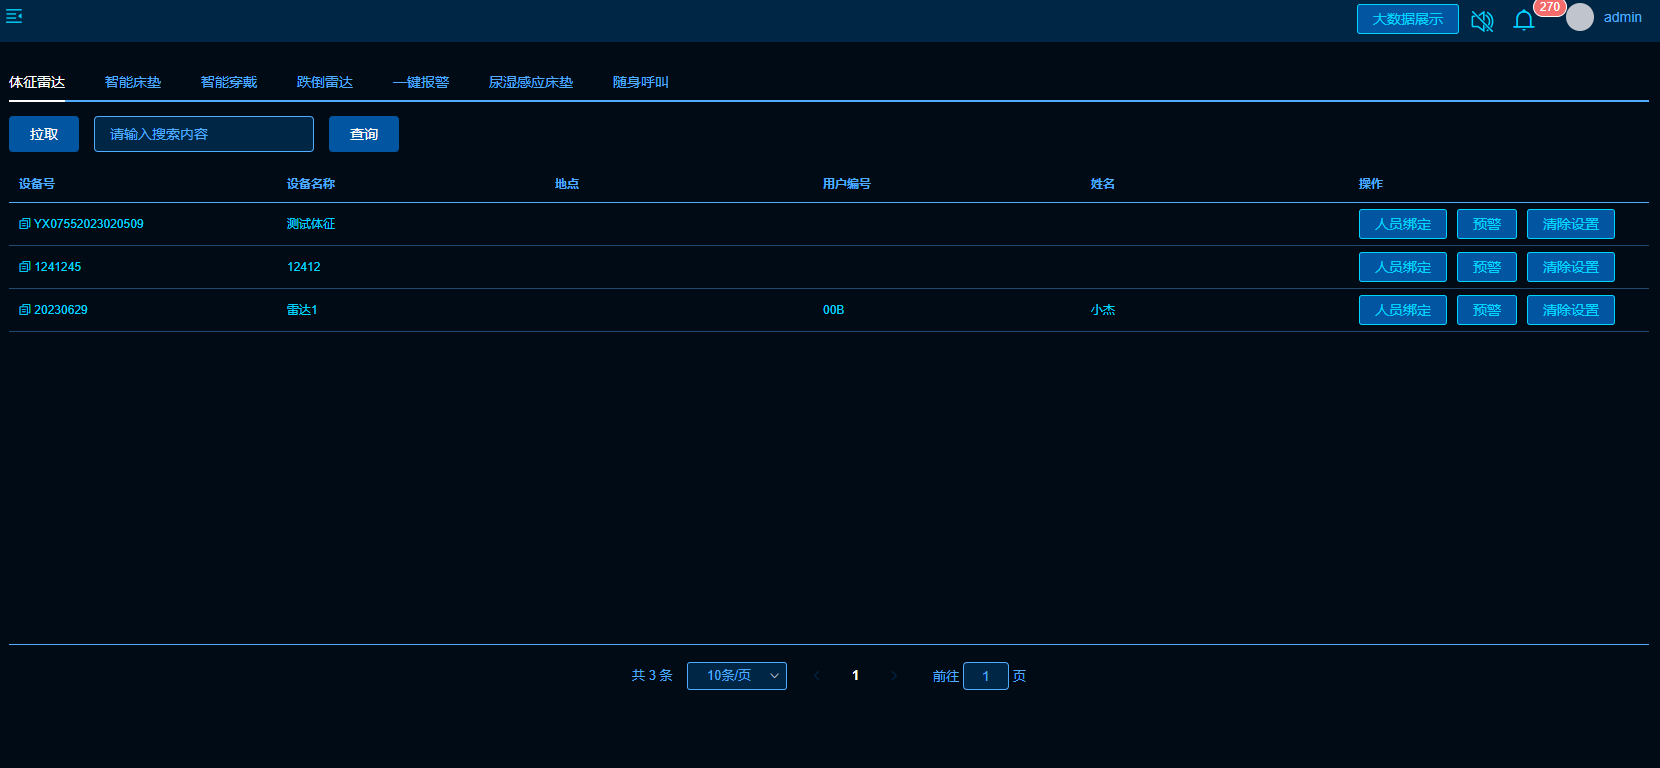Collapse the sidebar with the menu icon
The image size is (1660, 768).
14,16
